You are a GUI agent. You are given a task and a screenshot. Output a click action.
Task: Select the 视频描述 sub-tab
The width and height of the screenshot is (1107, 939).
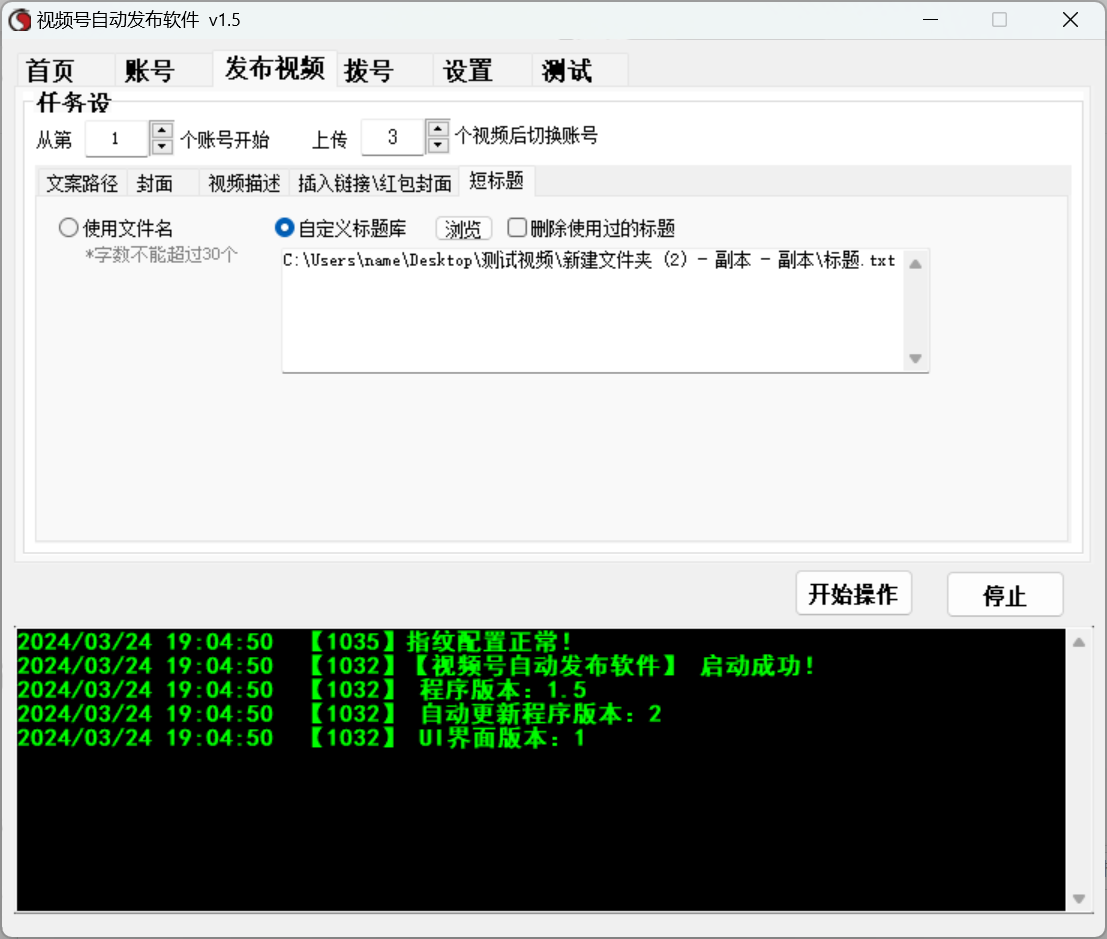pos(244,183)
